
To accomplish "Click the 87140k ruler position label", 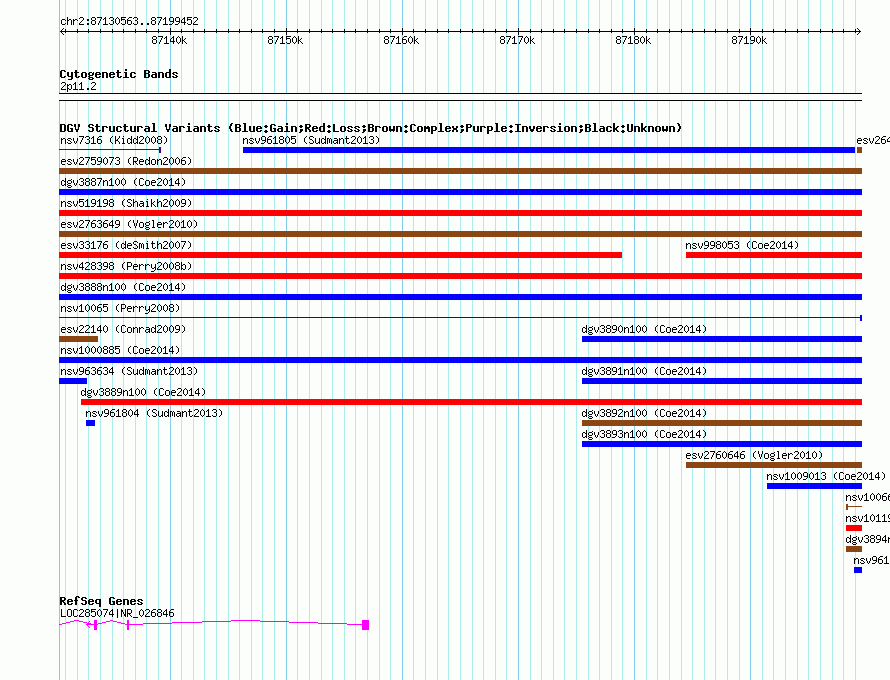I will coord(169,40).
